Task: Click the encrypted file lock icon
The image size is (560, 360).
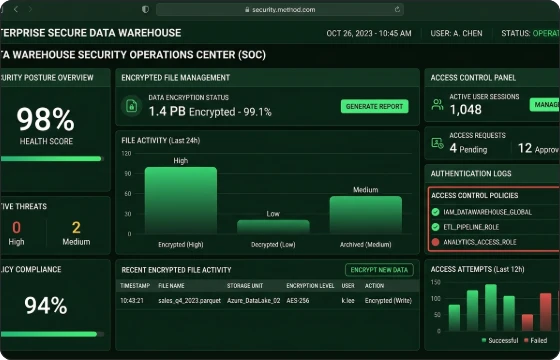Action: [x=131, y=106]
